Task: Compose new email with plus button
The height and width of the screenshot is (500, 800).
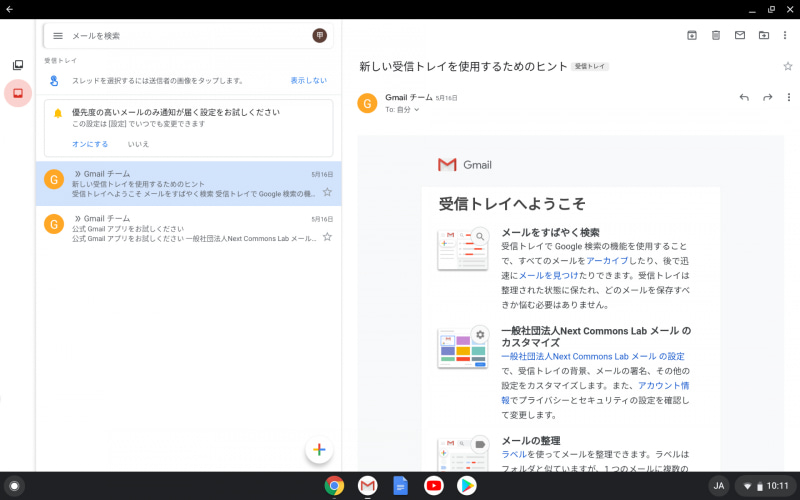Action: (319, 449)
